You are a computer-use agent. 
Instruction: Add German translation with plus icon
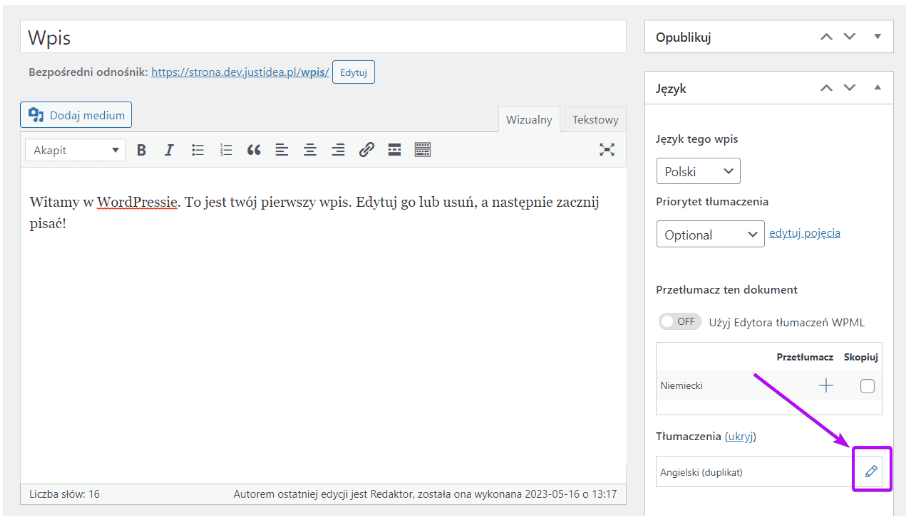point(826,386)
